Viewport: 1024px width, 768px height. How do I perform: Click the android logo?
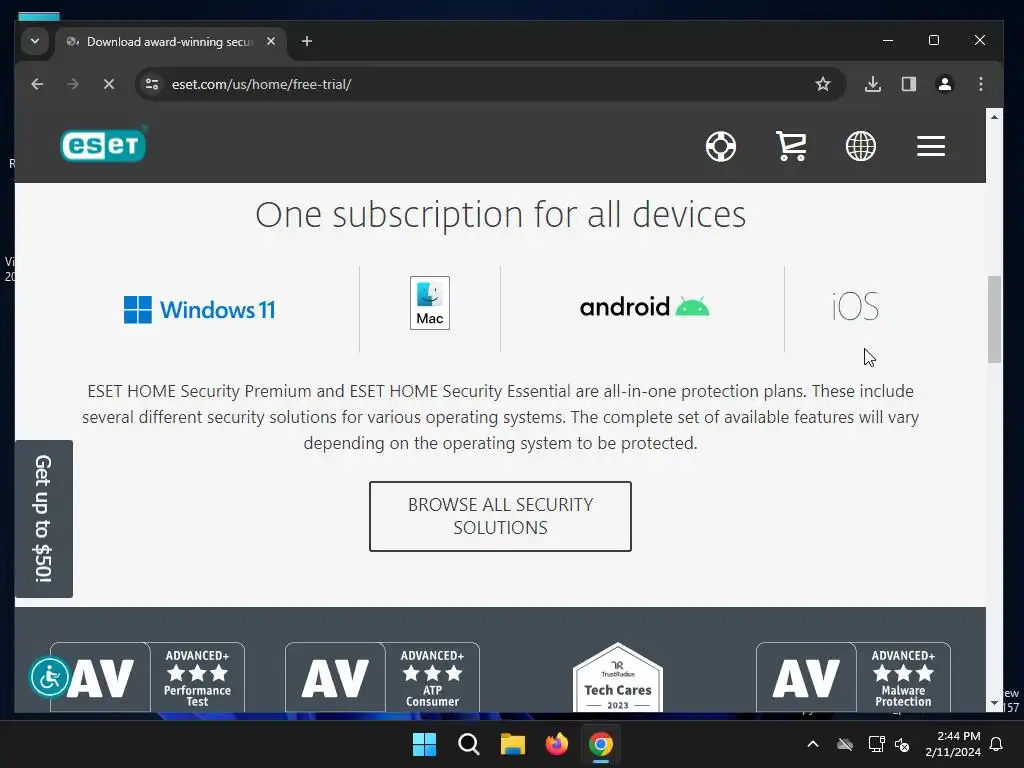coord(645,306)
